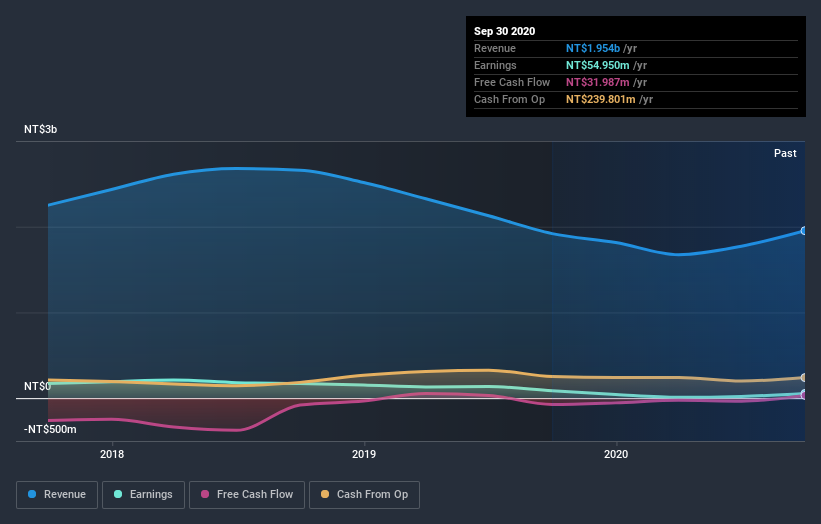Click the 2020 x-axis label
This screenshot has width=821, height=524.
coord(616,454)
